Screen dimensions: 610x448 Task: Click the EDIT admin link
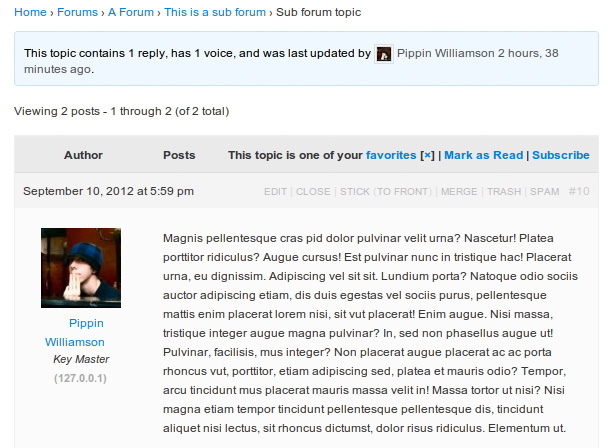[x=275, y=192]
